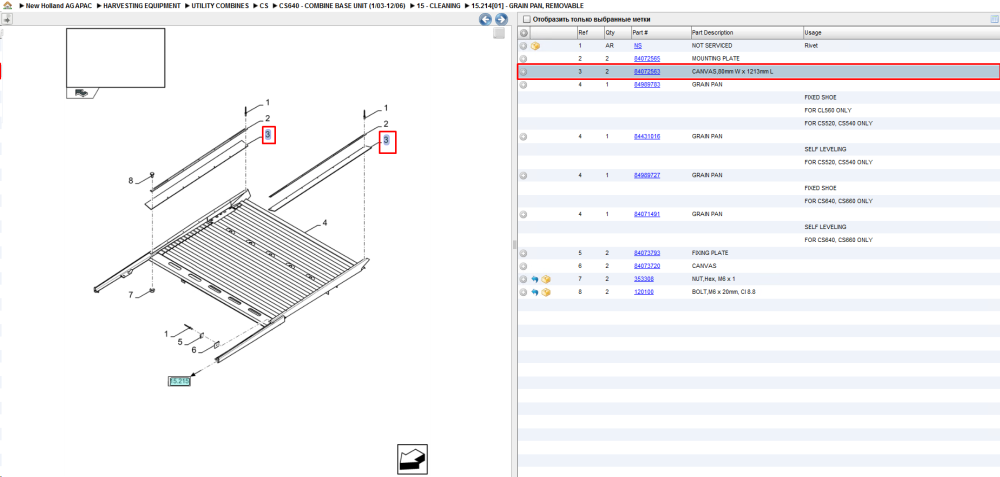Screen dimensions: 1000x477
Task: Open part number link 84072565
Action: point(647,59)
